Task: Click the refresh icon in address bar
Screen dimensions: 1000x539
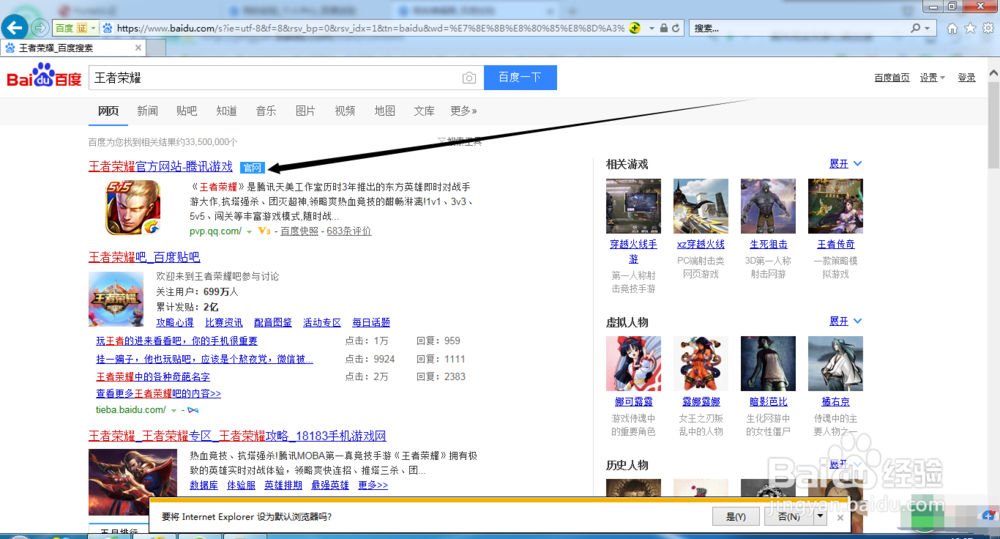Action: [x=675, y=28]
